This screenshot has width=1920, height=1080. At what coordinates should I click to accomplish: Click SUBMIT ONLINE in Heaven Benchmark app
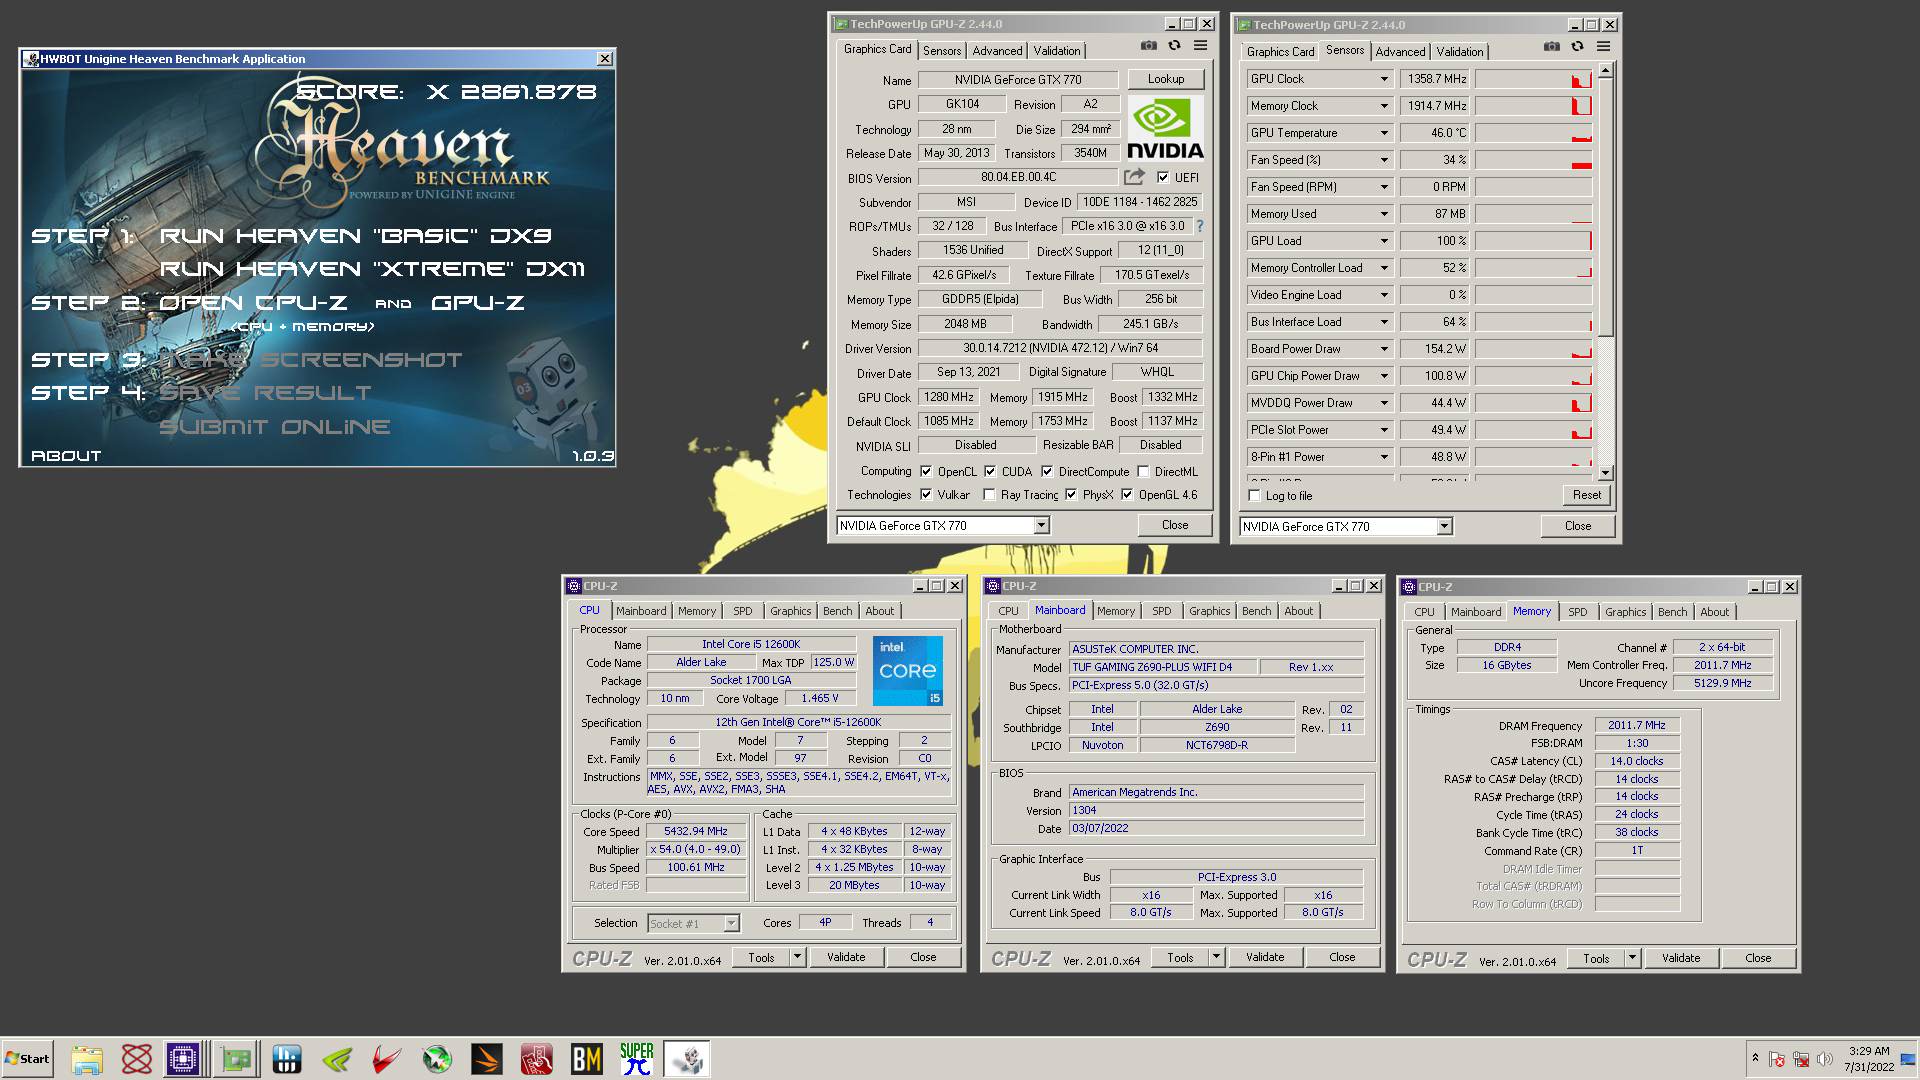[275, 427]
